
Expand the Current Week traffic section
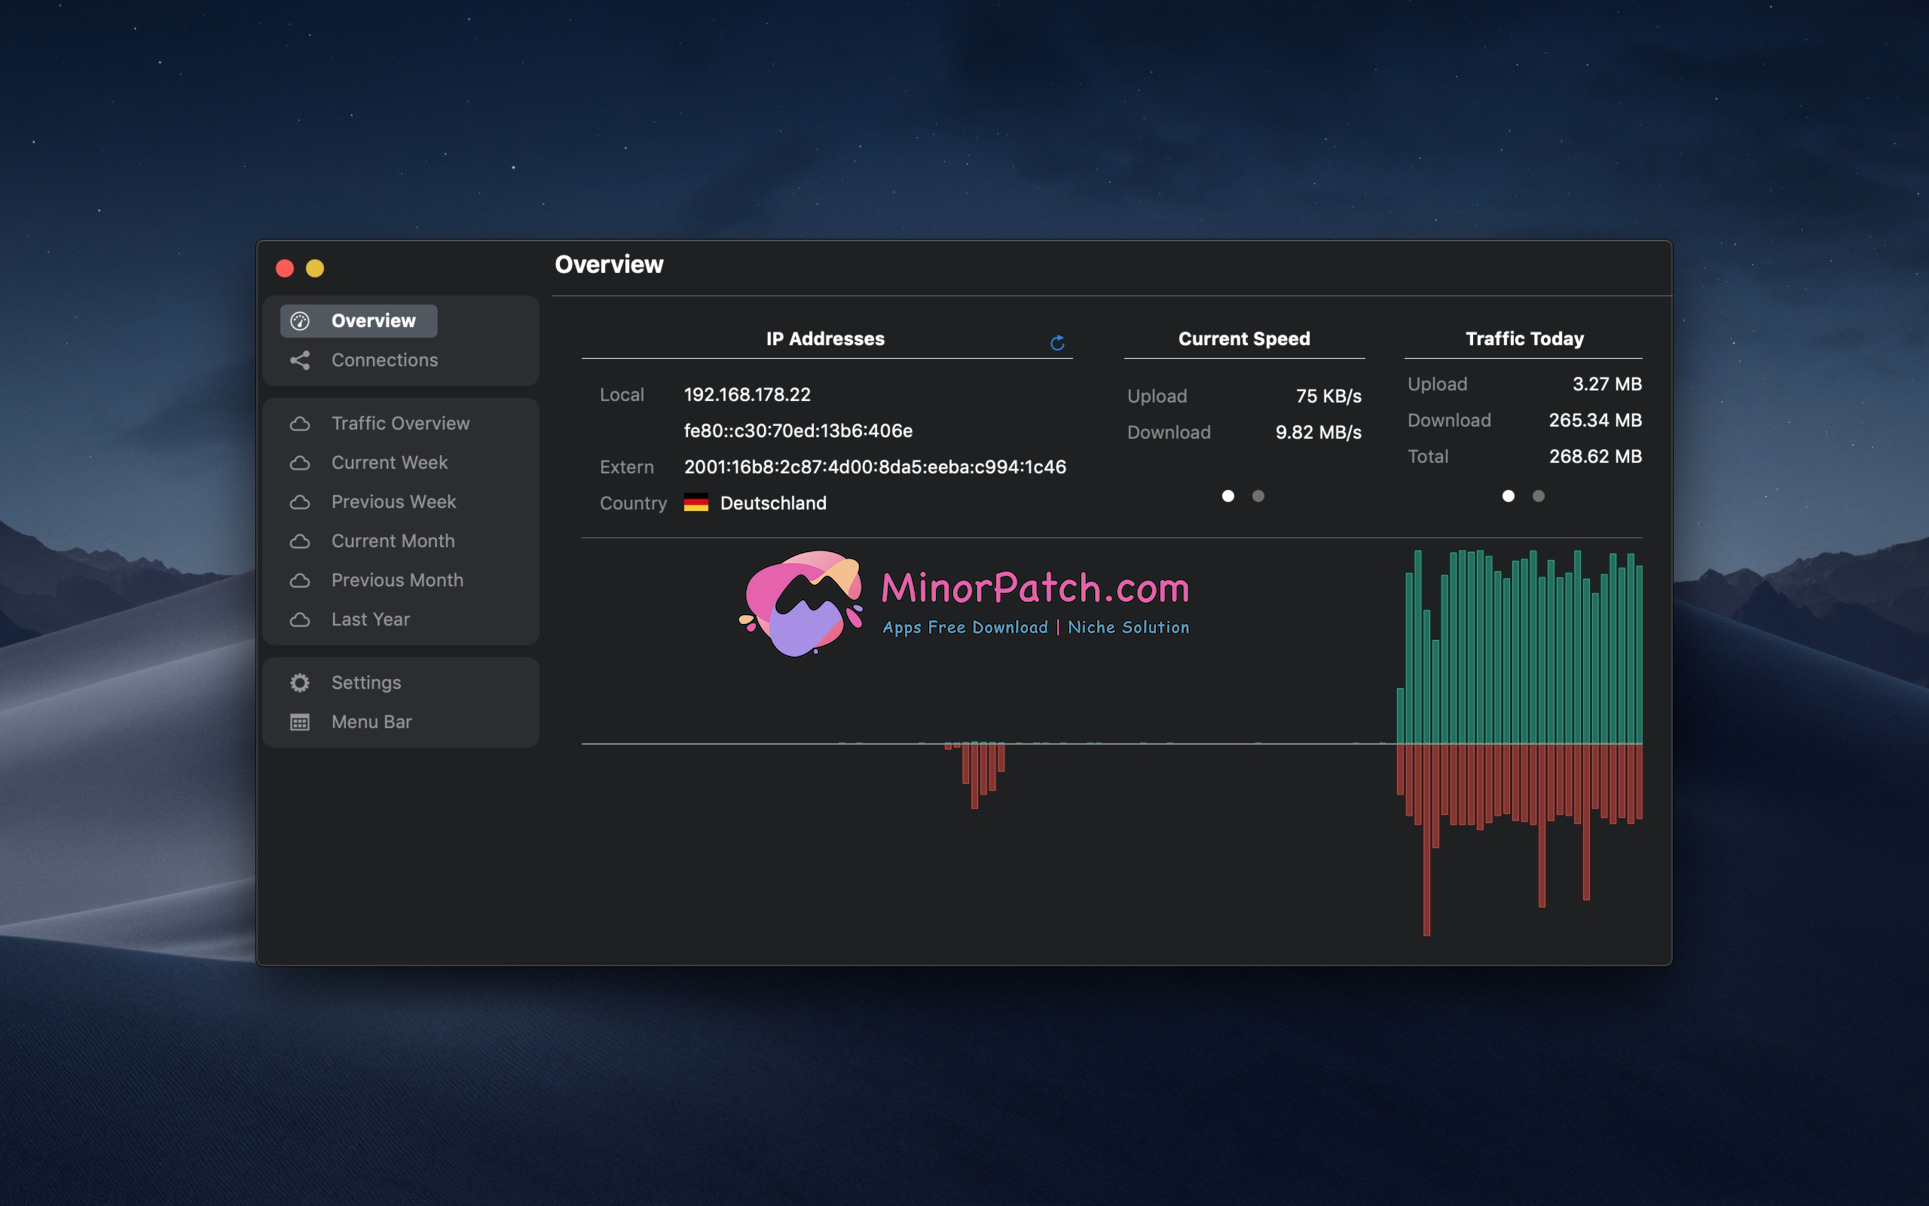pyautogui.click(x=387, y=461)
